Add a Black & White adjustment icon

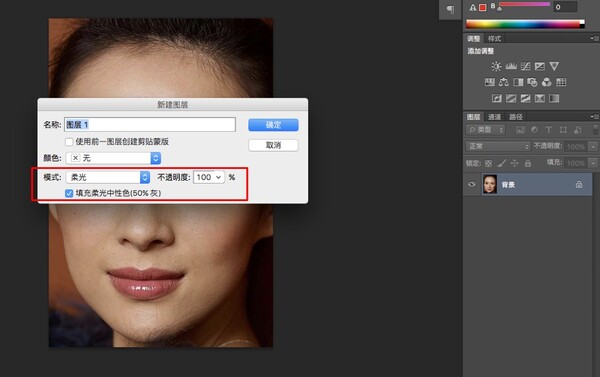point(518,82)
